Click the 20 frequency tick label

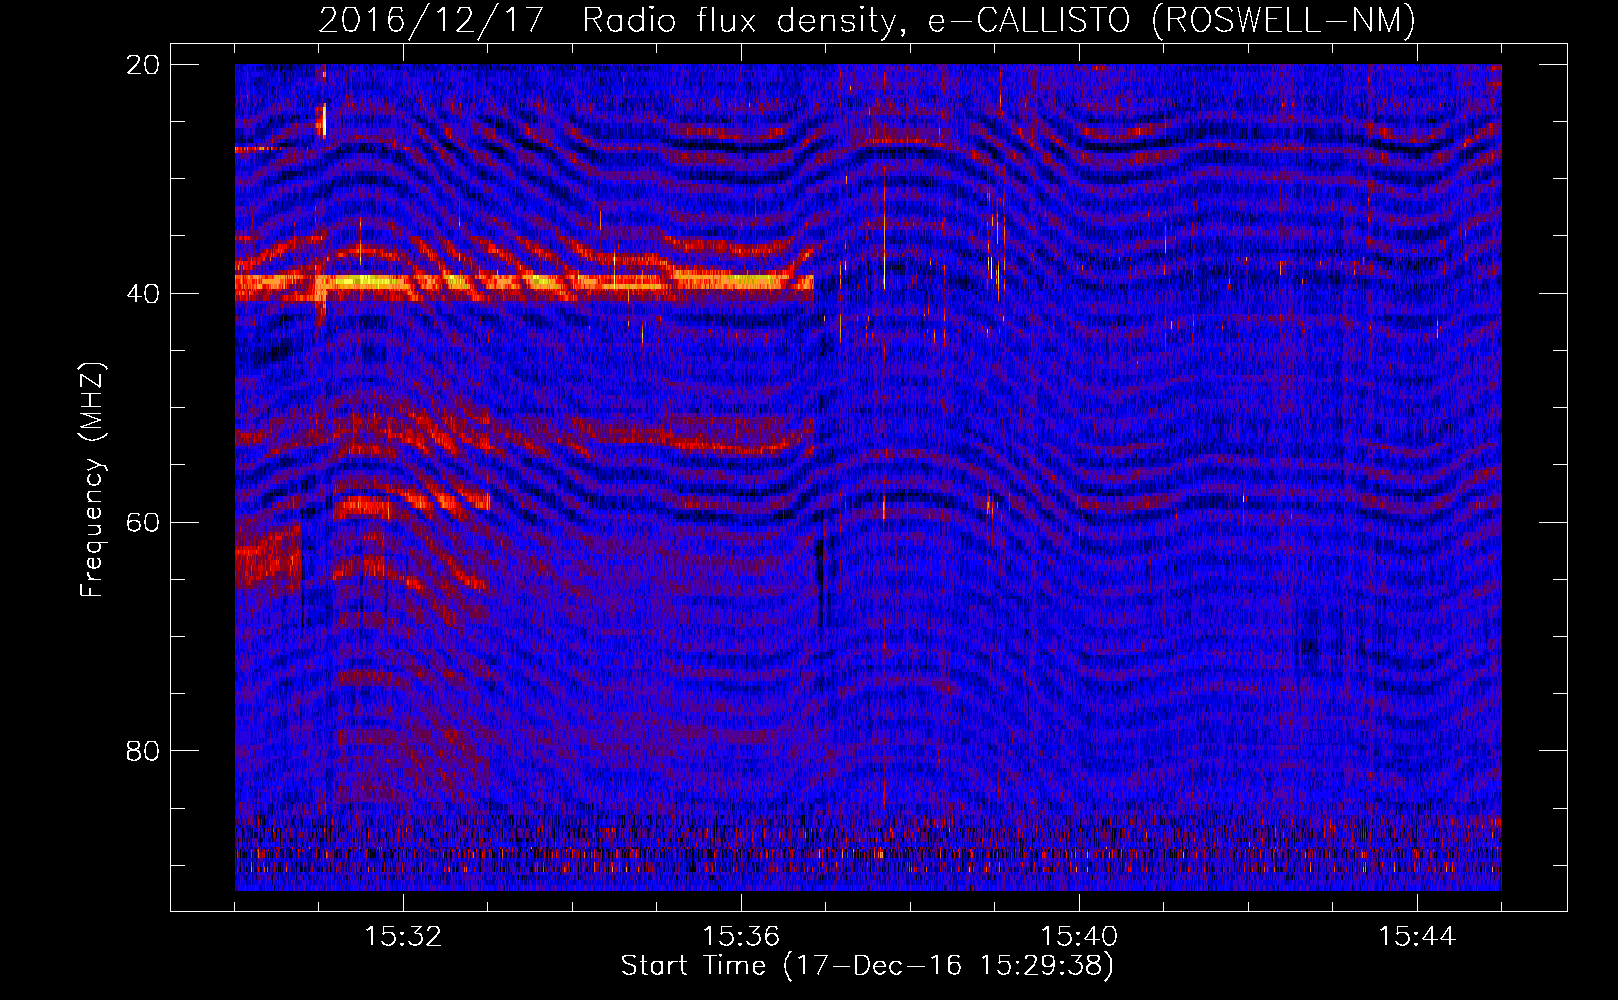(x=143, y=64)
